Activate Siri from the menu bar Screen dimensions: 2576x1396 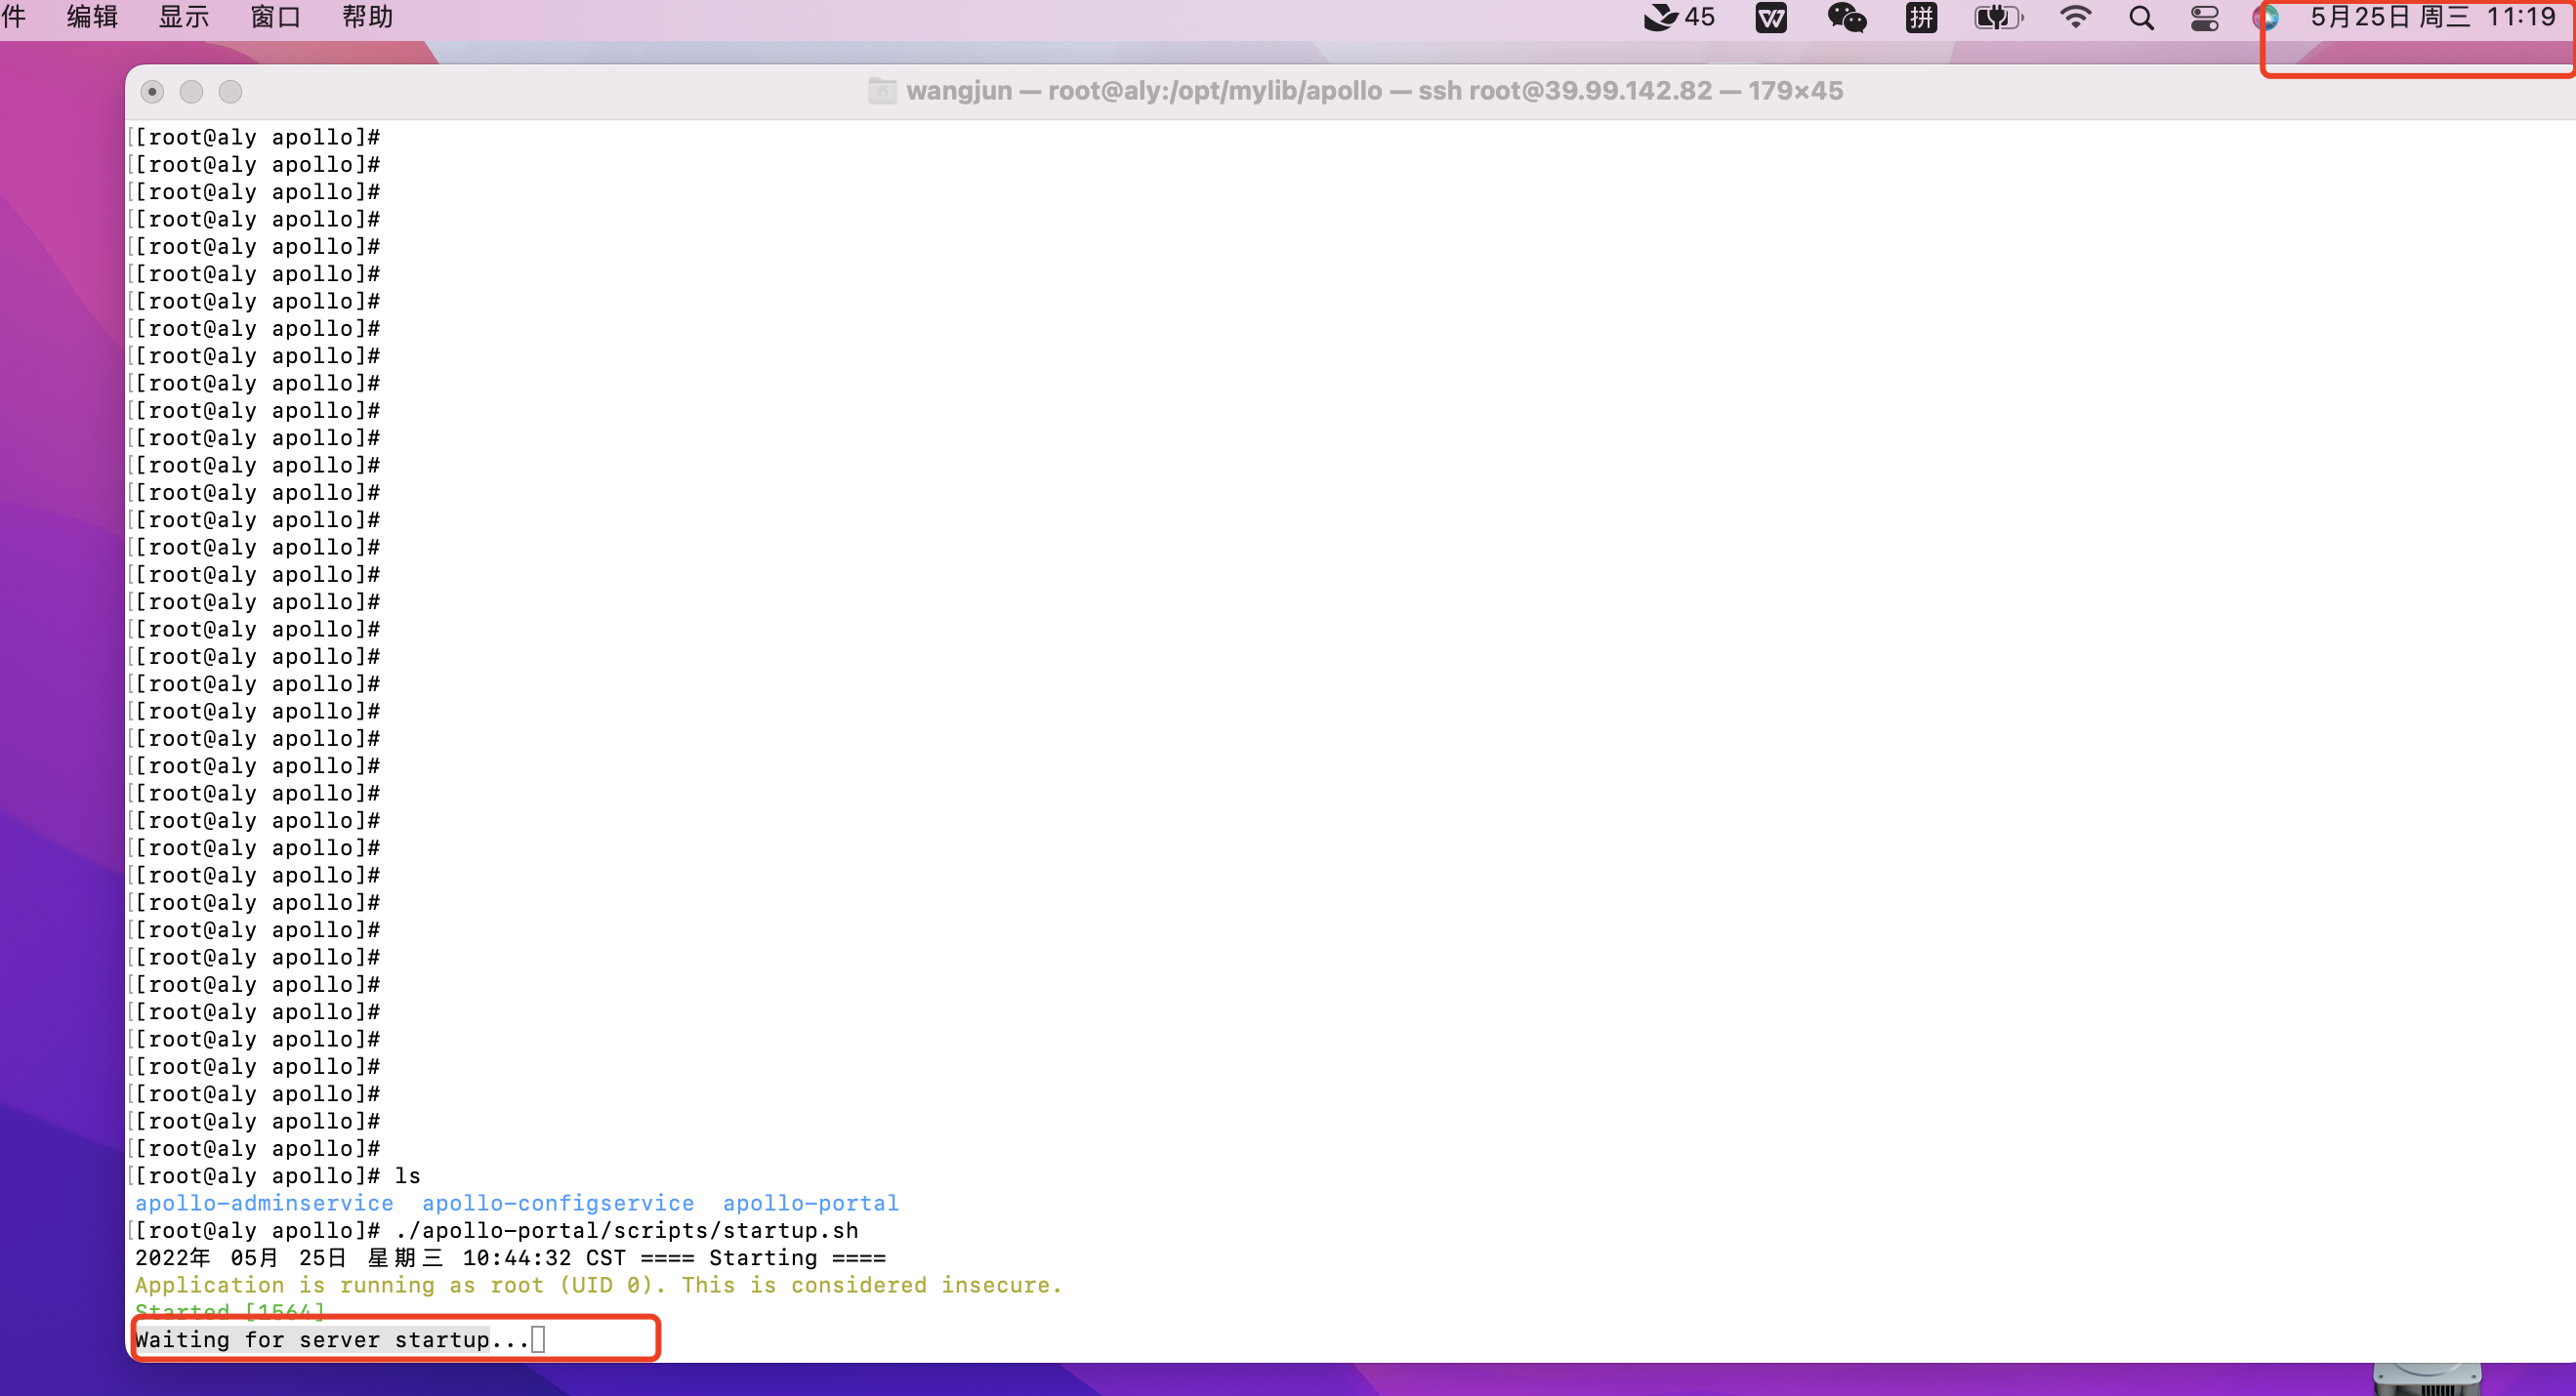tap(2266, 17)
